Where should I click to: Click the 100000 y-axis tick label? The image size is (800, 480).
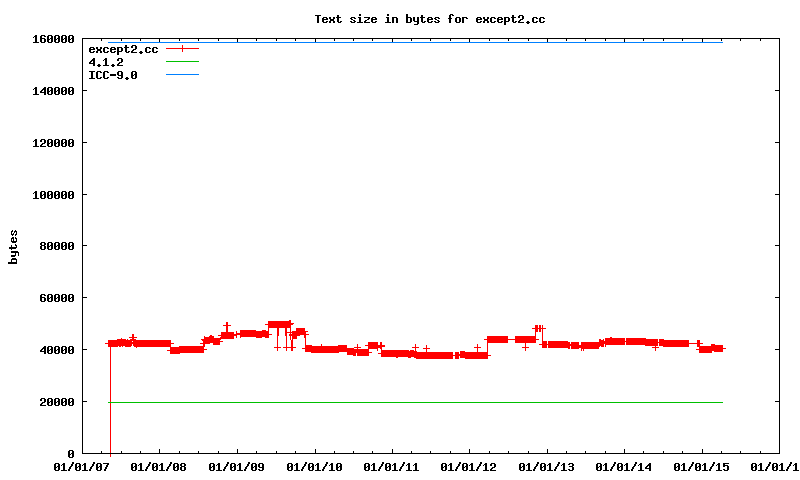click(x=51, y=194)
